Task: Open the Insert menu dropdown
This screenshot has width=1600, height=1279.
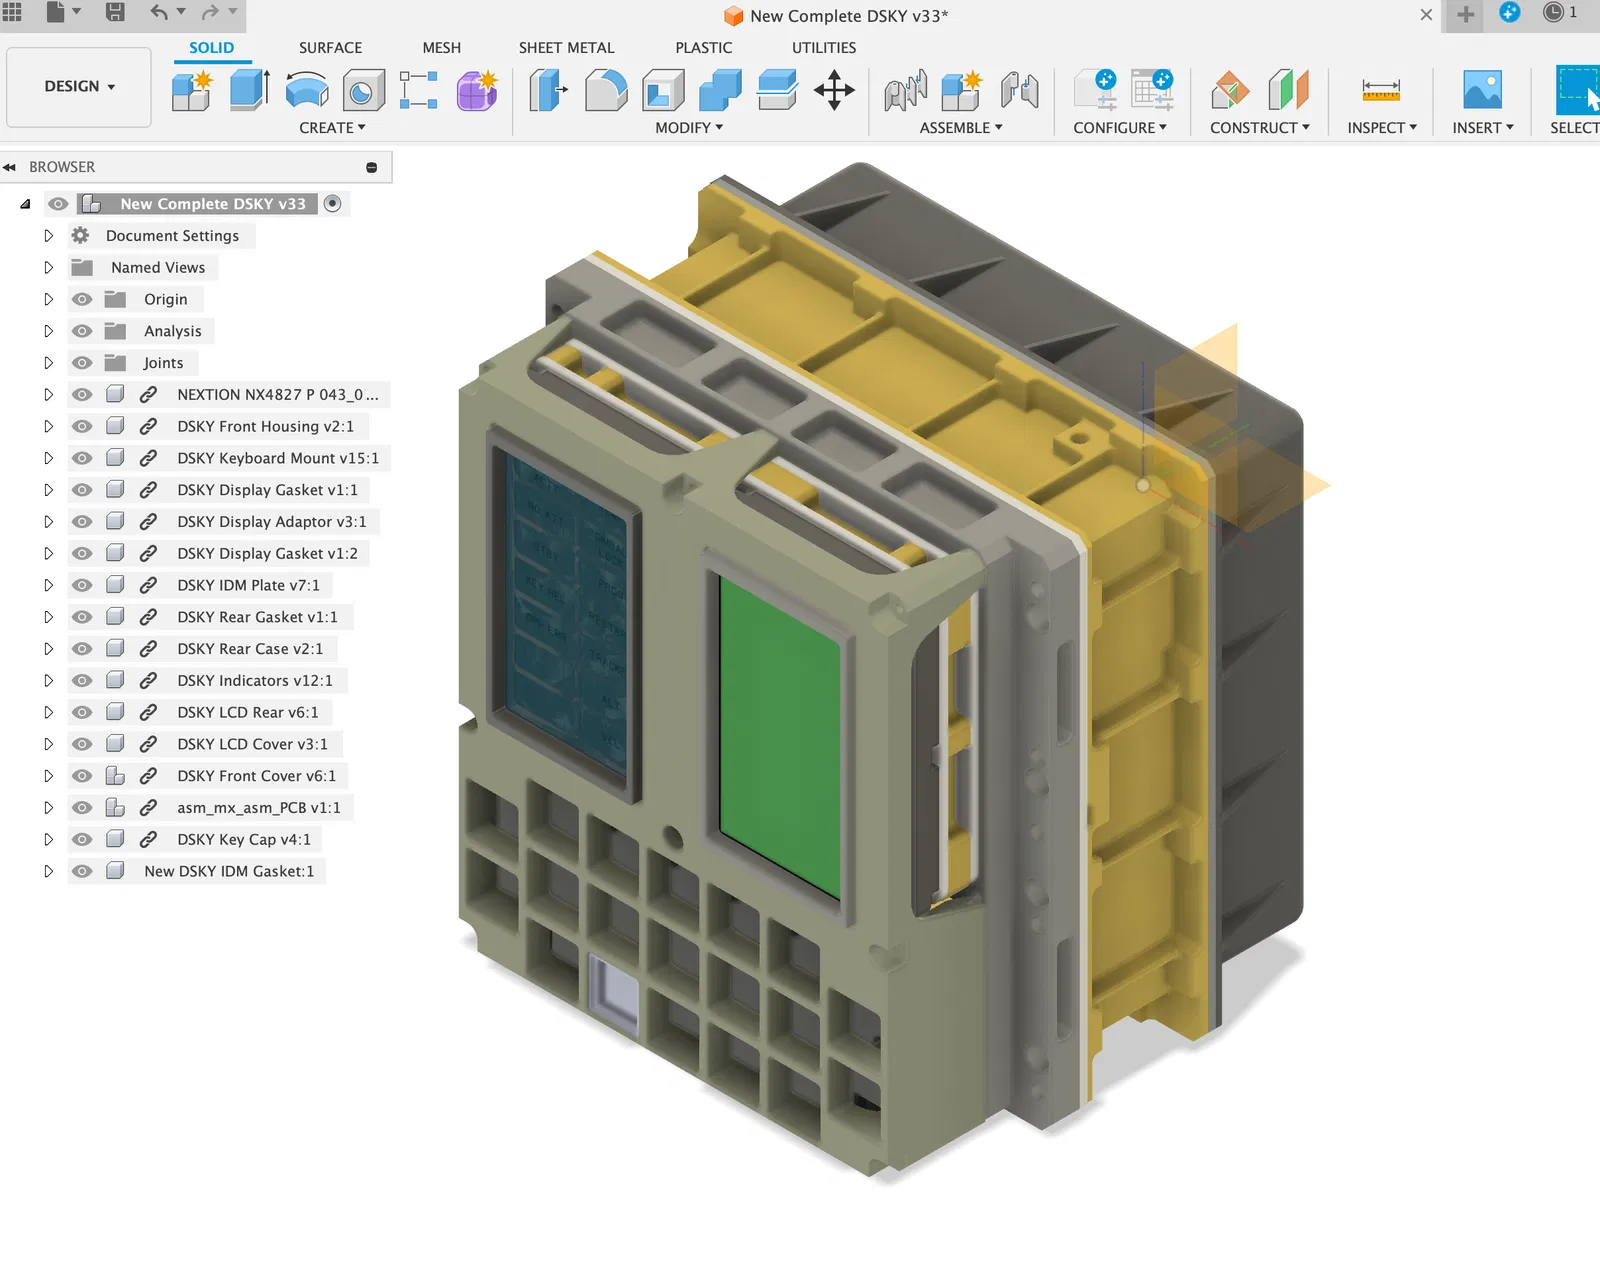Action: (x=1483, y=128)
